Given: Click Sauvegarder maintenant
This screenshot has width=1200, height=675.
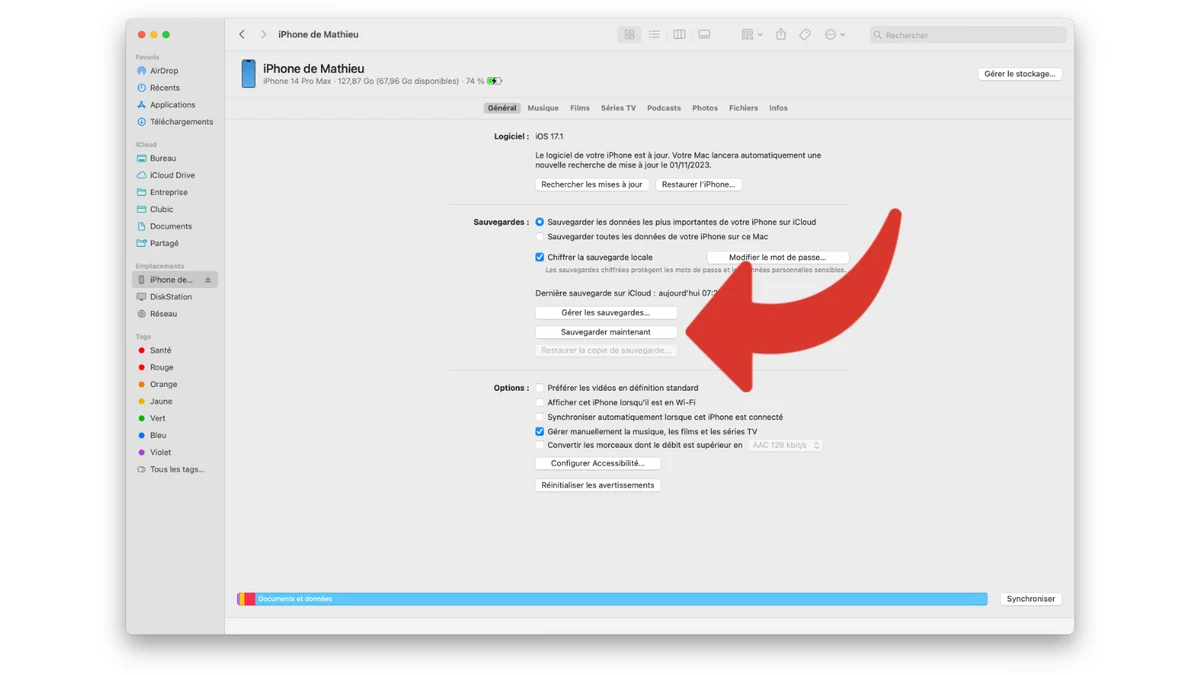Looking at the screenshot, I should (x=606, y=332).
